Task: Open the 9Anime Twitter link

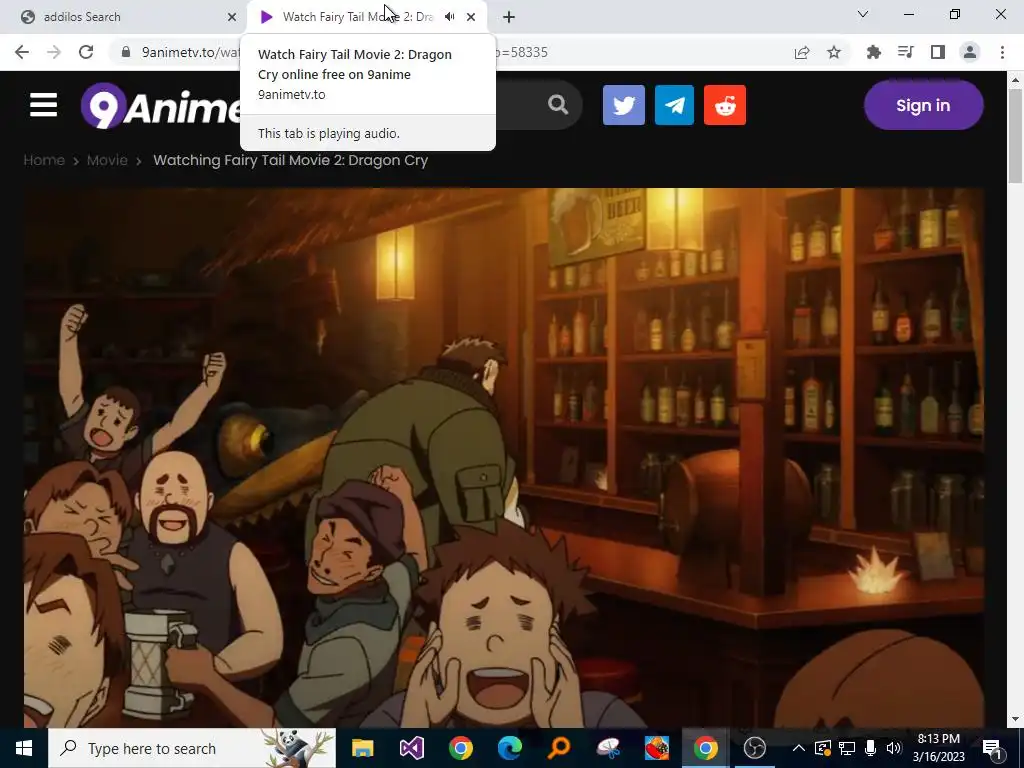Action: click(624, 105)
